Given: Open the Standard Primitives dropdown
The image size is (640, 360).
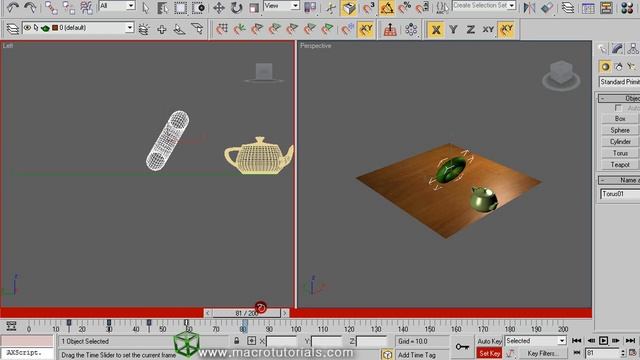Looking at the screenshot, I should (620, 82).
